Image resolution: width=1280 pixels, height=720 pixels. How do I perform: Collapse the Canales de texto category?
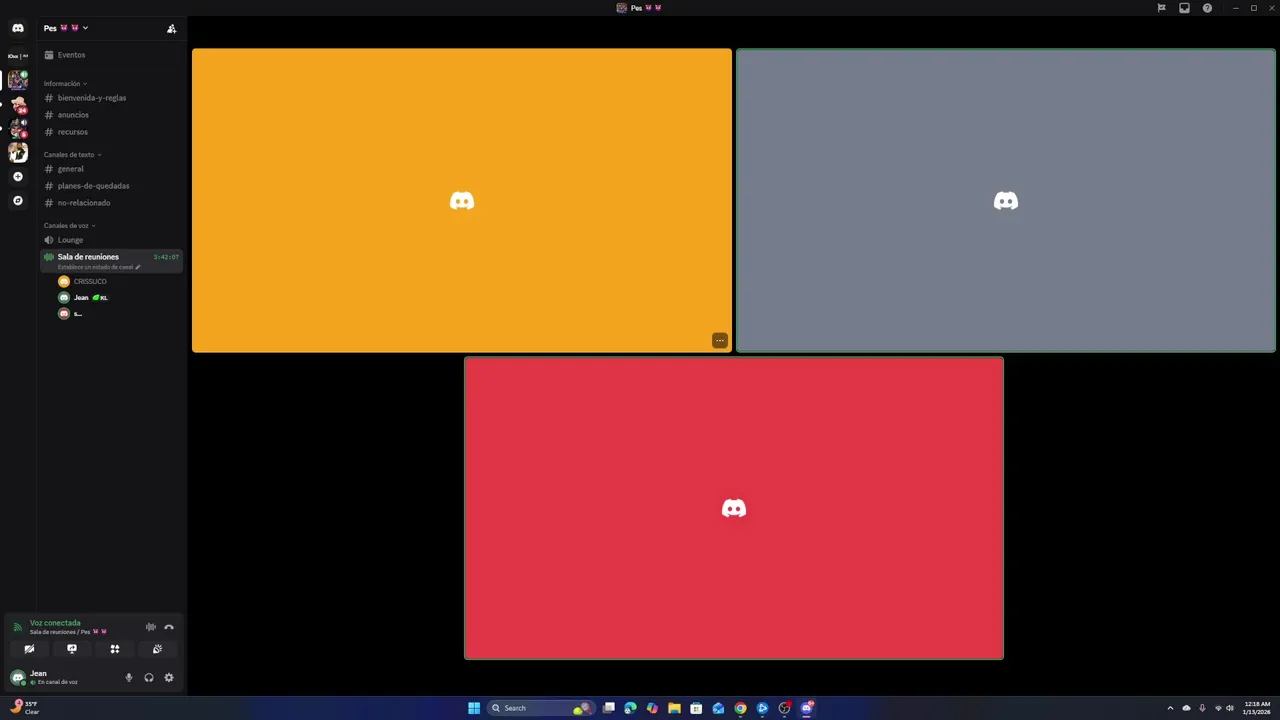(72, 155)
